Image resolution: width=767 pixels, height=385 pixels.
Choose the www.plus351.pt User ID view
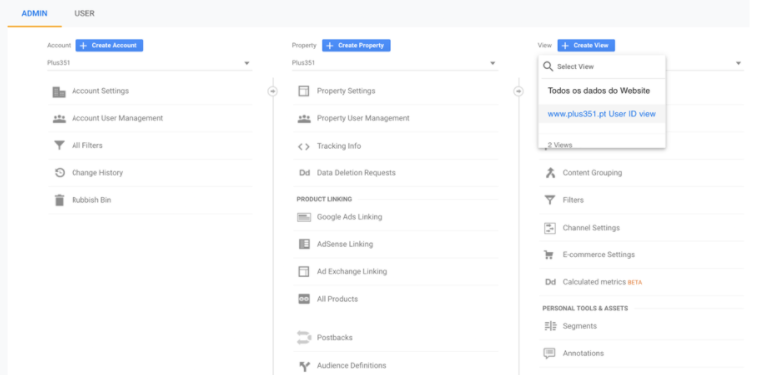coord(602,114)
